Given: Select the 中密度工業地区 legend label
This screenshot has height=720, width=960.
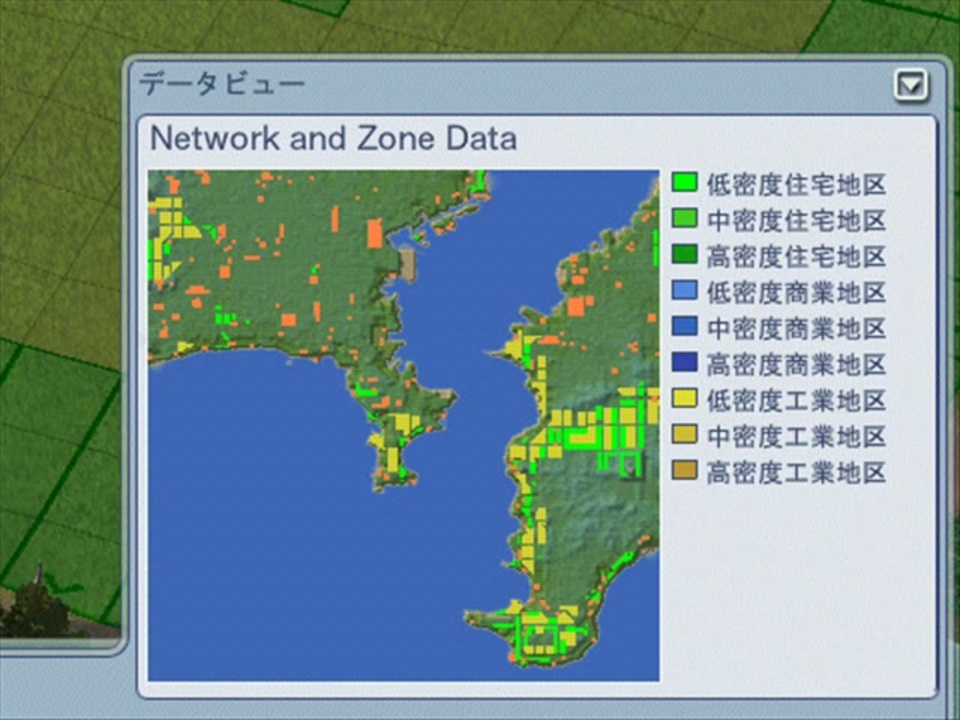Looking at the screenshot, I should 797,437.
